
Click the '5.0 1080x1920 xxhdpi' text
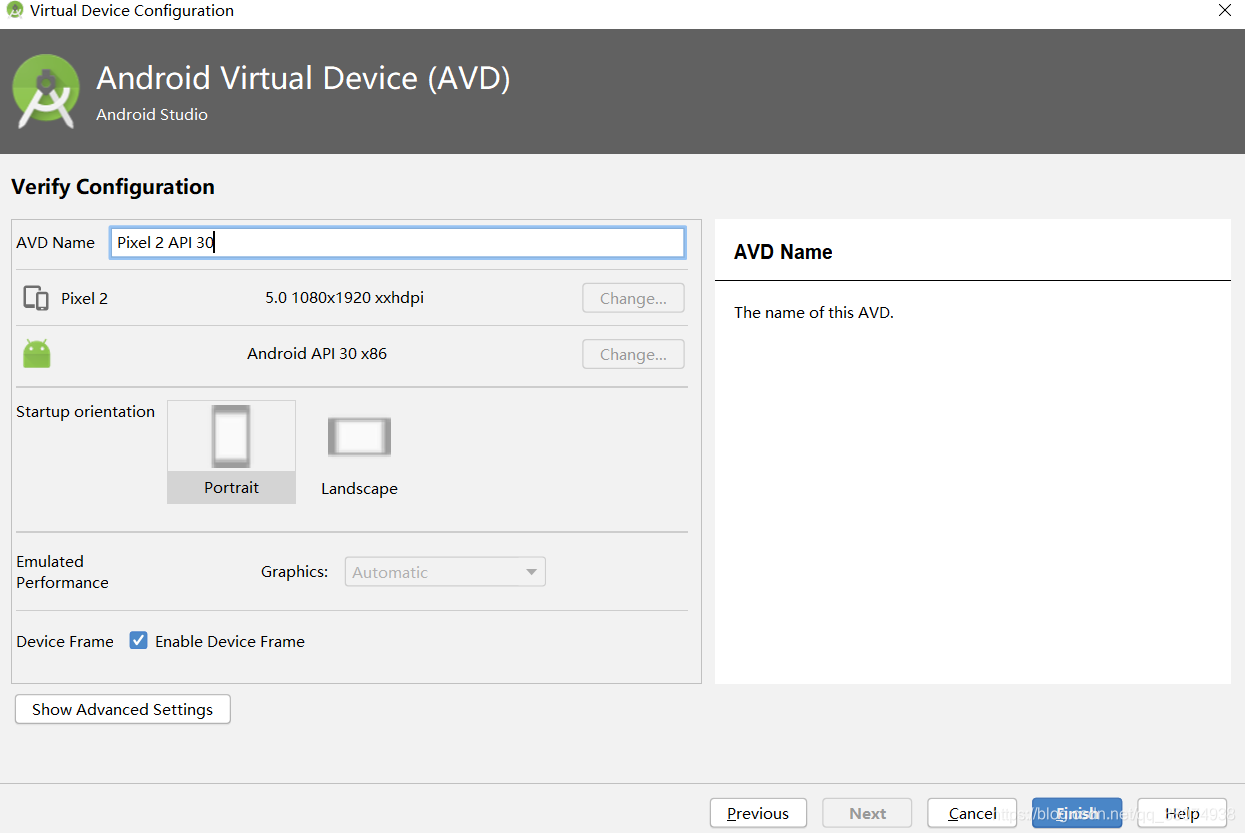(x=344, y=298)
